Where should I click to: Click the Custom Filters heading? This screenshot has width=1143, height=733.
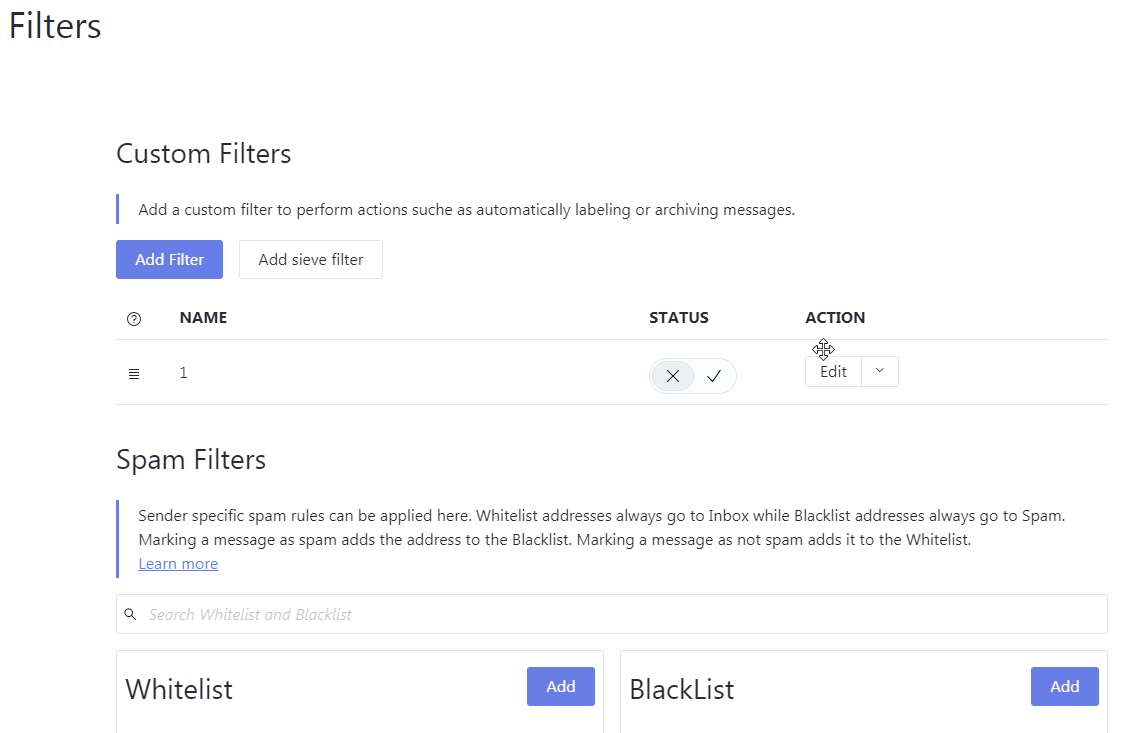pos(203,153)
